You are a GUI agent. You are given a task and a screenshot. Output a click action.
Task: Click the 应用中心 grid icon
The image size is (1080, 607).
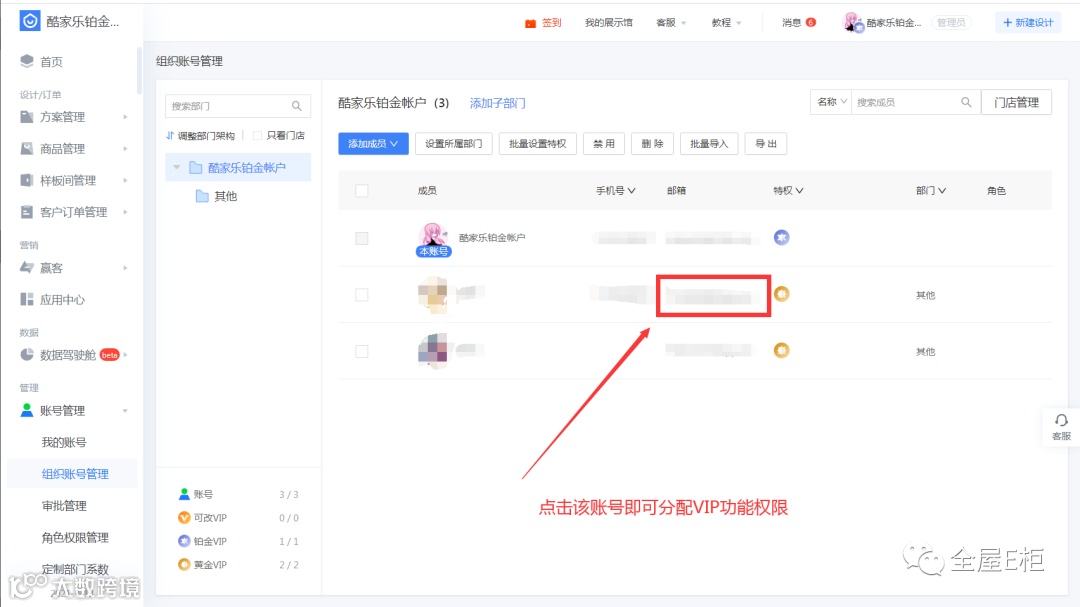click(27, 299)
